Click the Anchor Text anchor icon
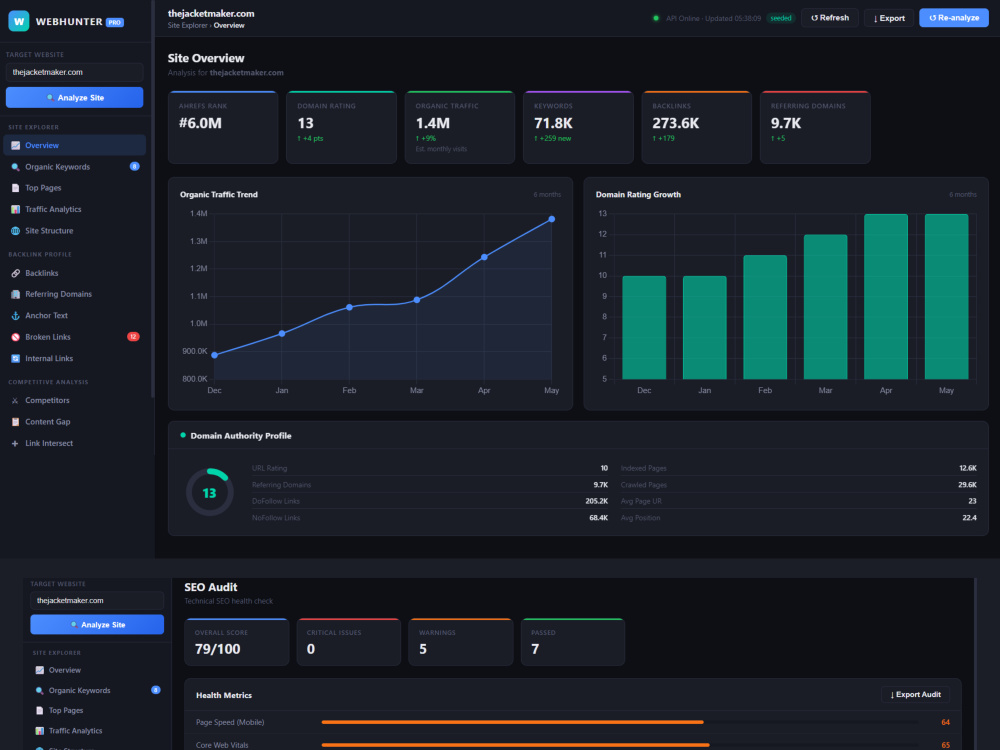Viewport: 1000px width, 750px height. tap(15, 316)
